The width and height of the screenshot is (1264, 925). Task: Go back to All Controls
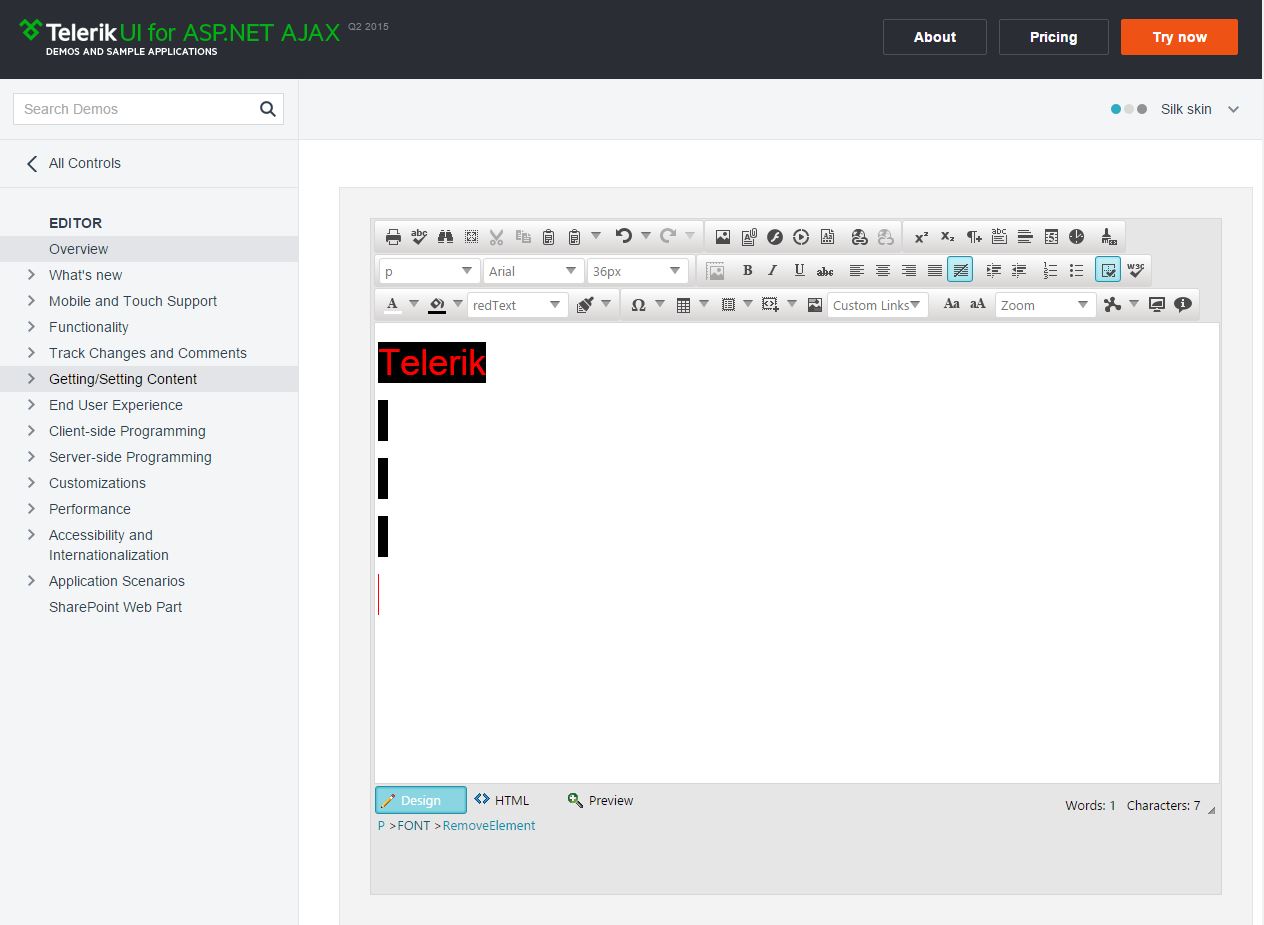pyautogui.click(x=74, y=163)
